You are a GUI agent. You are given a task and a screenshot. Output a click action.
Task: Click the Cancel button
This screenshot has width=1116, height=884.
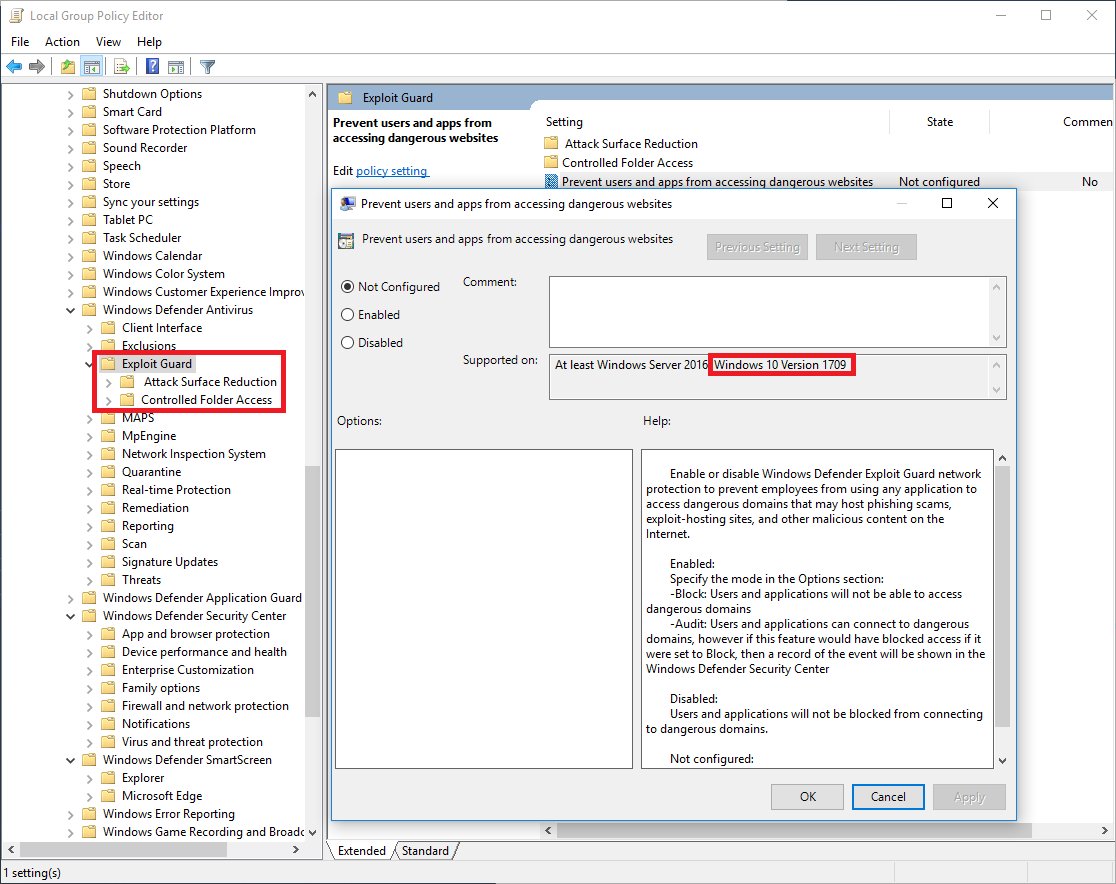point(888,796)
